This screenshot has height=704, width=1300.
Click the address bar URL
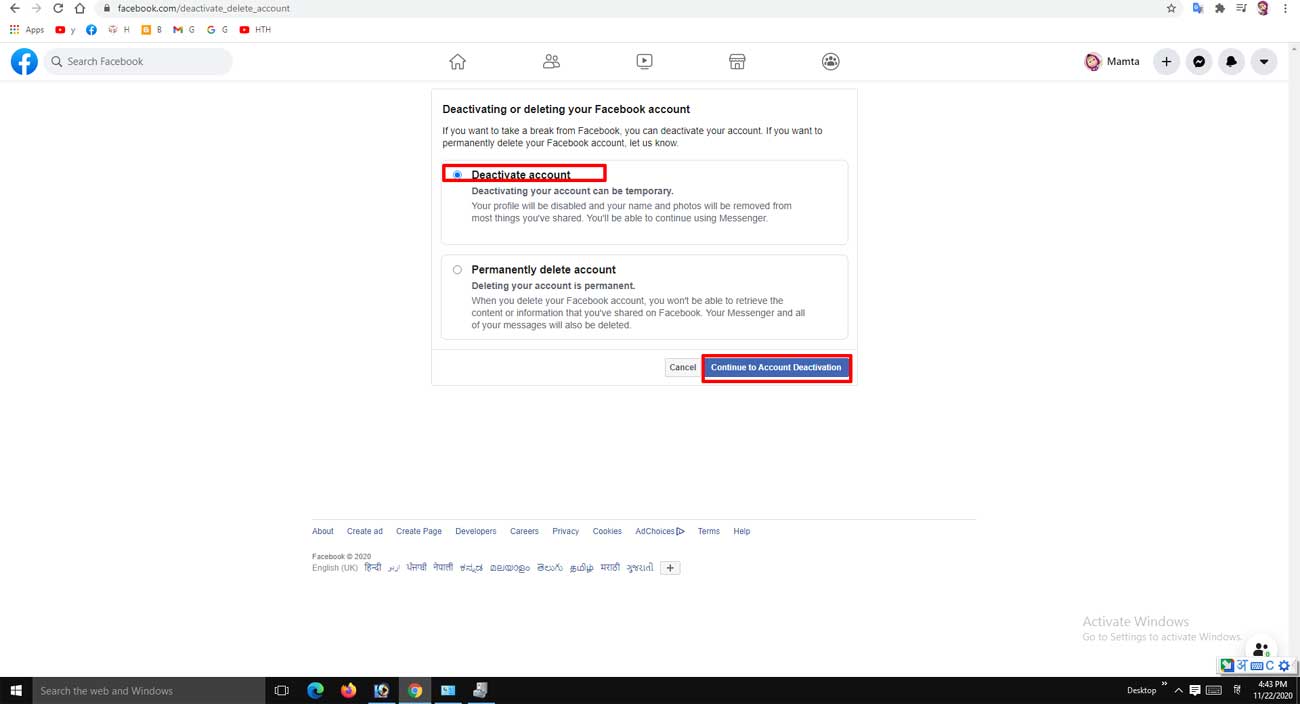pyautogui.click(x=203, y=8)
